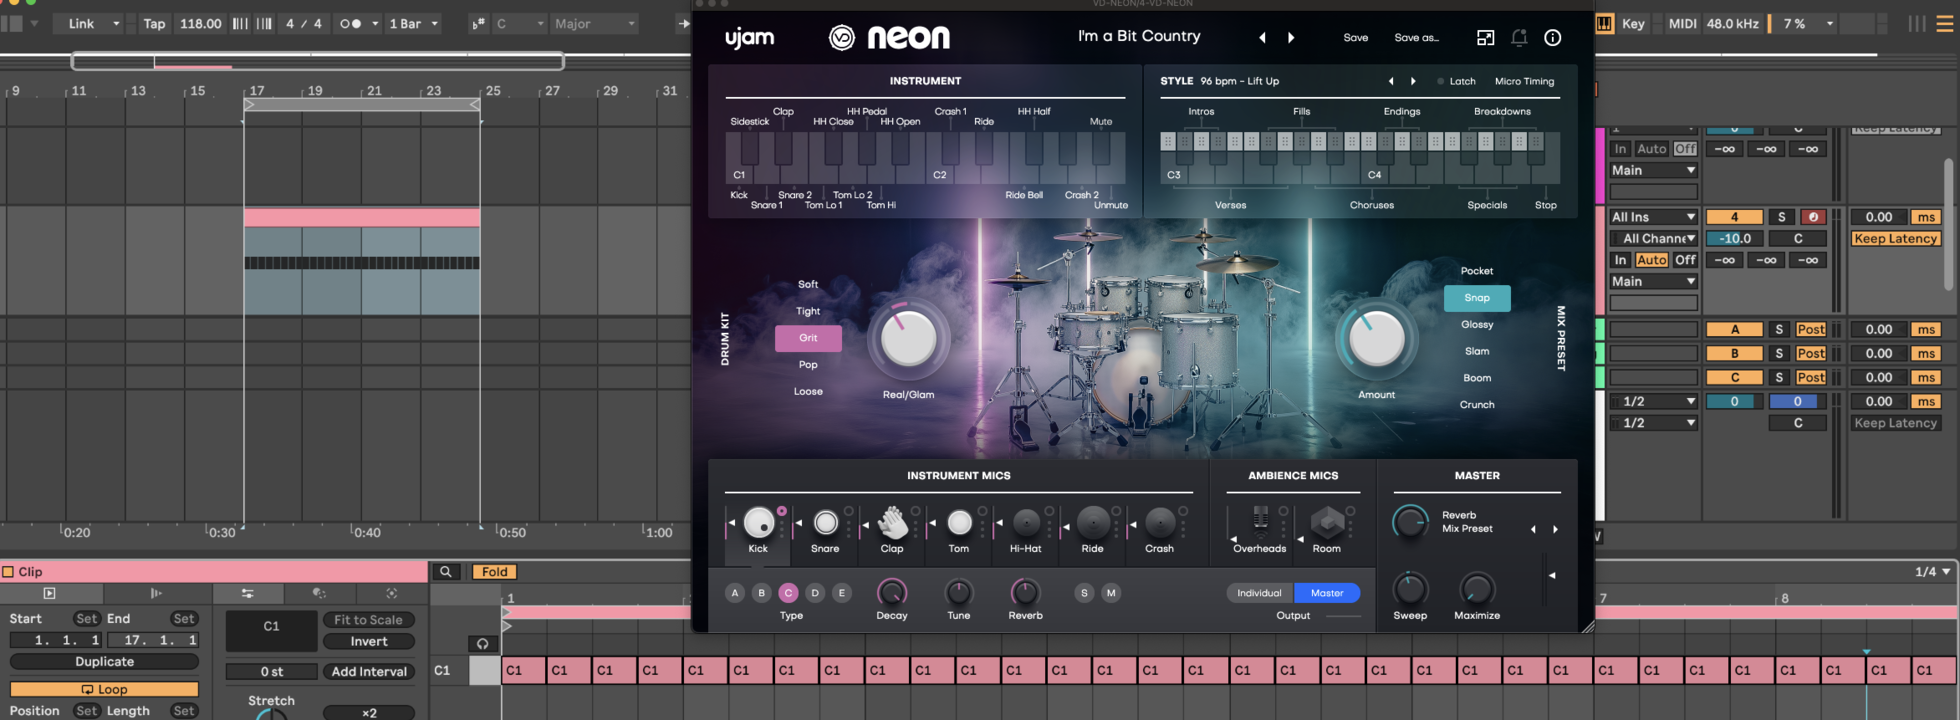This screenshot has height=720, width=1960.
Task: Open the pitch and time utilities tab
Action: point(247,593)
